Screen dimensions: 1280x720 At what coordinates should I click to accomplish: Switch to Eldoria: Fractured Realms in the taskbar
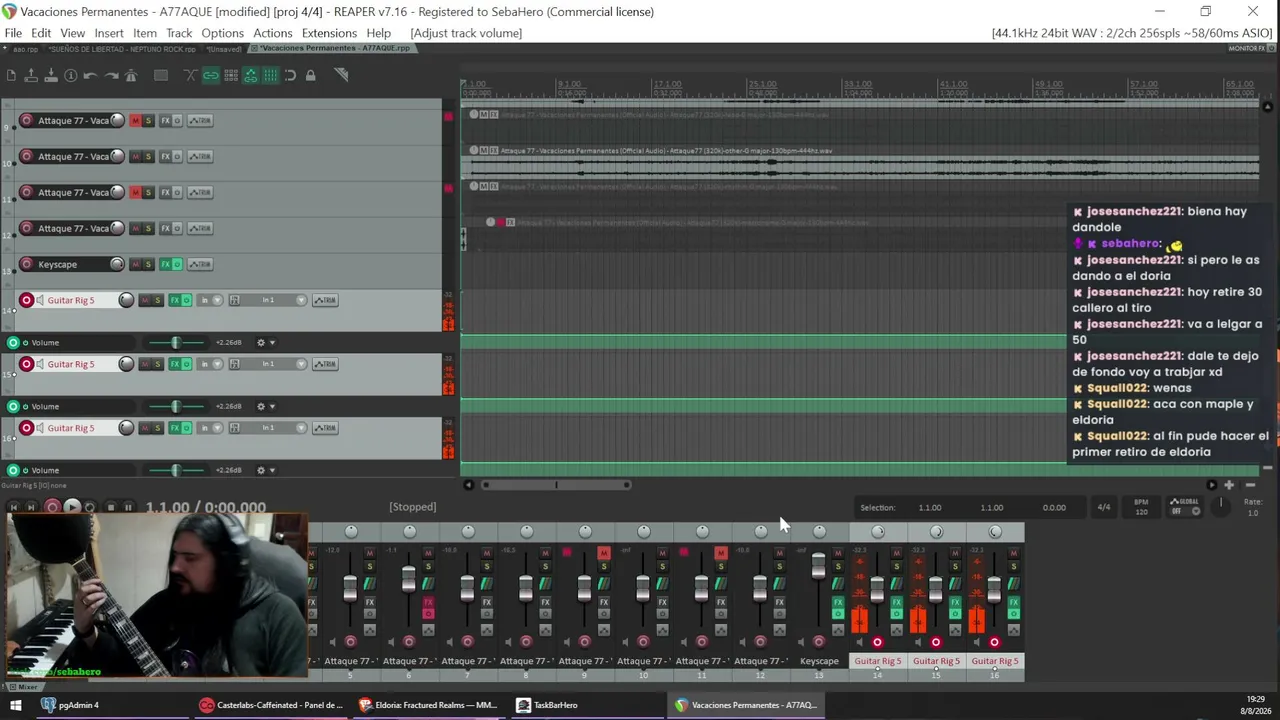point(428,705)
